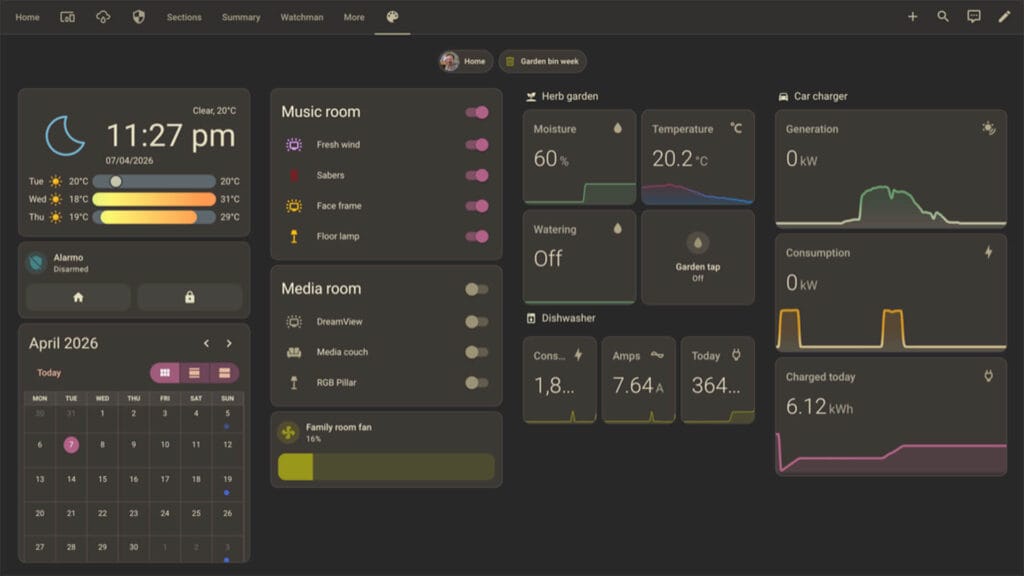The width and height of the screenshot is (1024, 576).
Task: Click the Garden bin week badge
Action: pyautogui.click(x=542, y=61)
